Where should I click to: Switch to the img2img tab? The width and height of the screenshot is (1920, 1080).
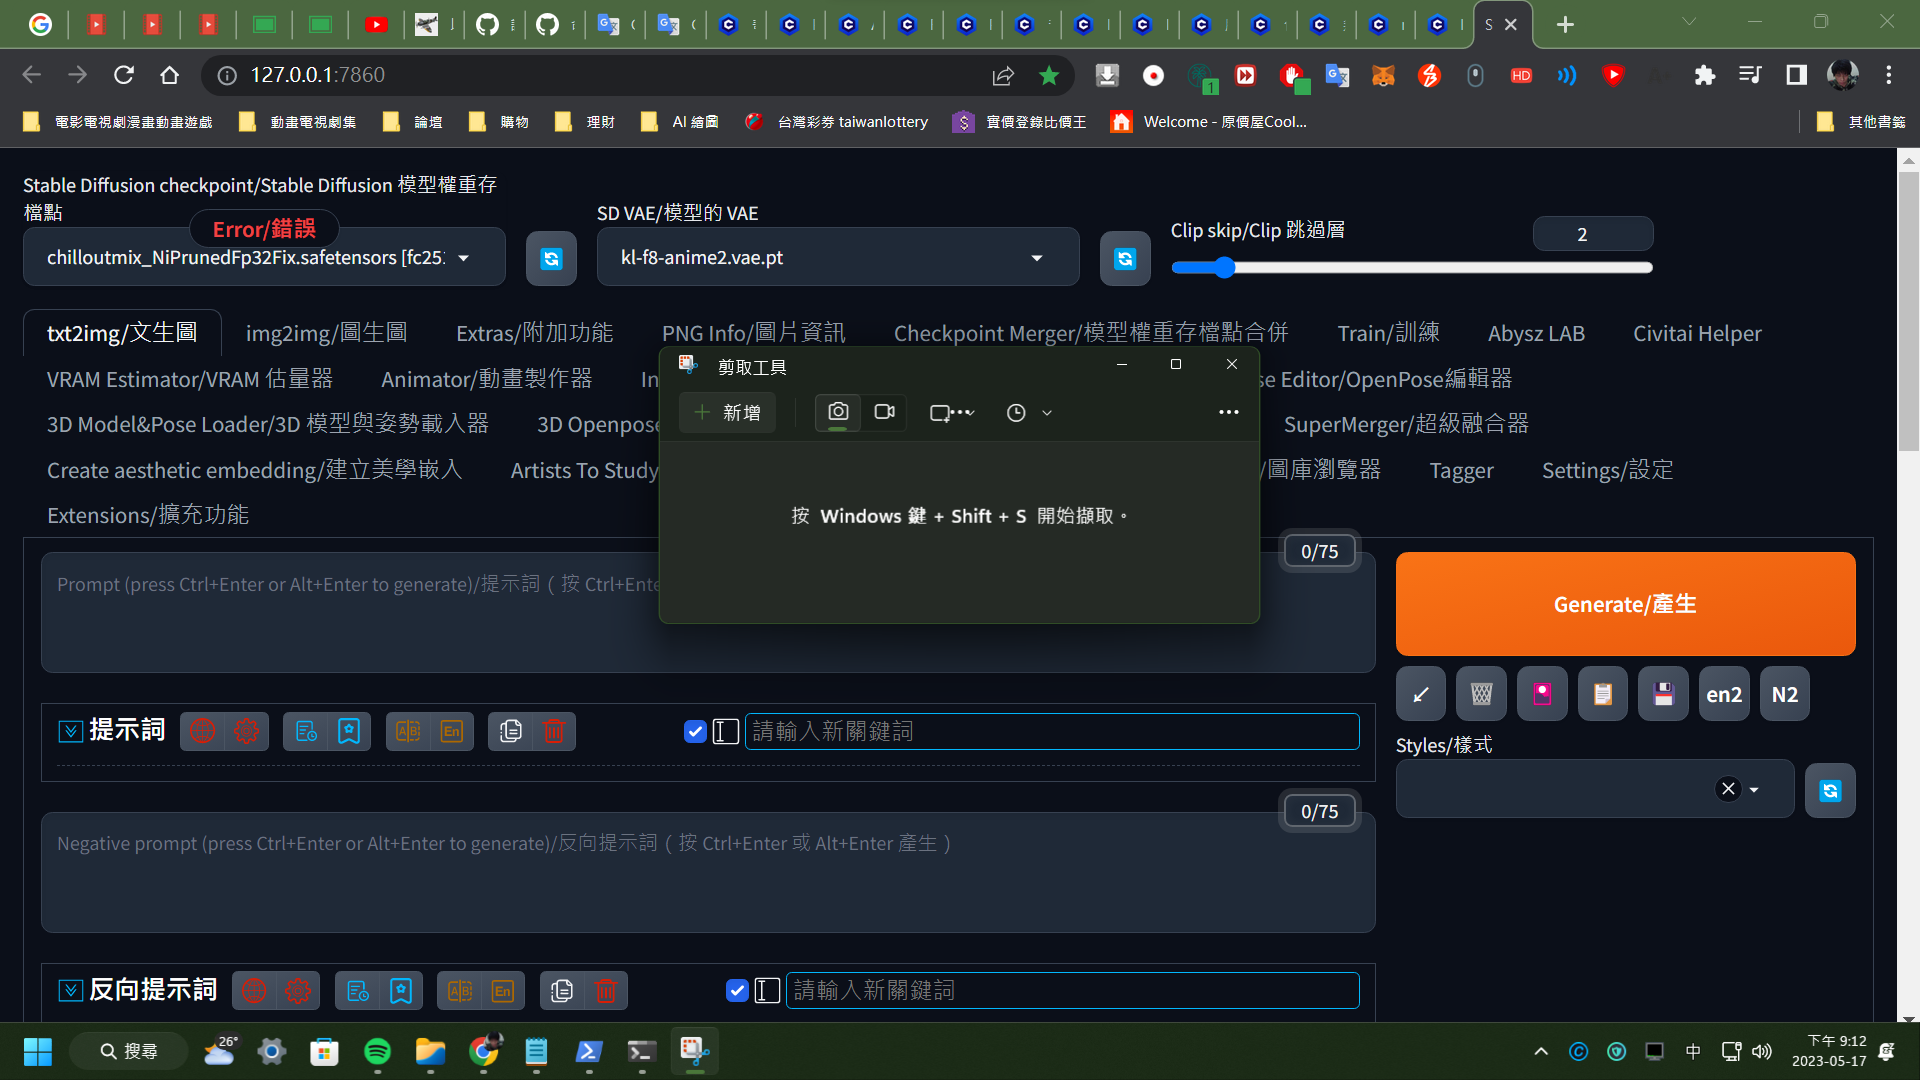tap(325, 333)
